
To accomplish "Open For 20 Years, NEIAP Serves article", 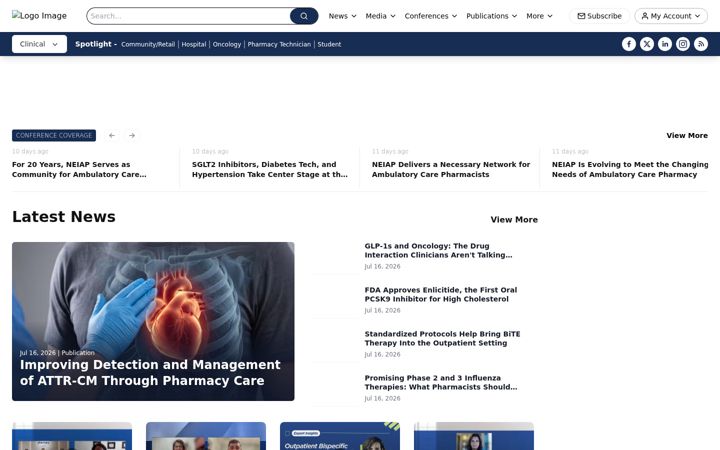I will click(79, 169).
